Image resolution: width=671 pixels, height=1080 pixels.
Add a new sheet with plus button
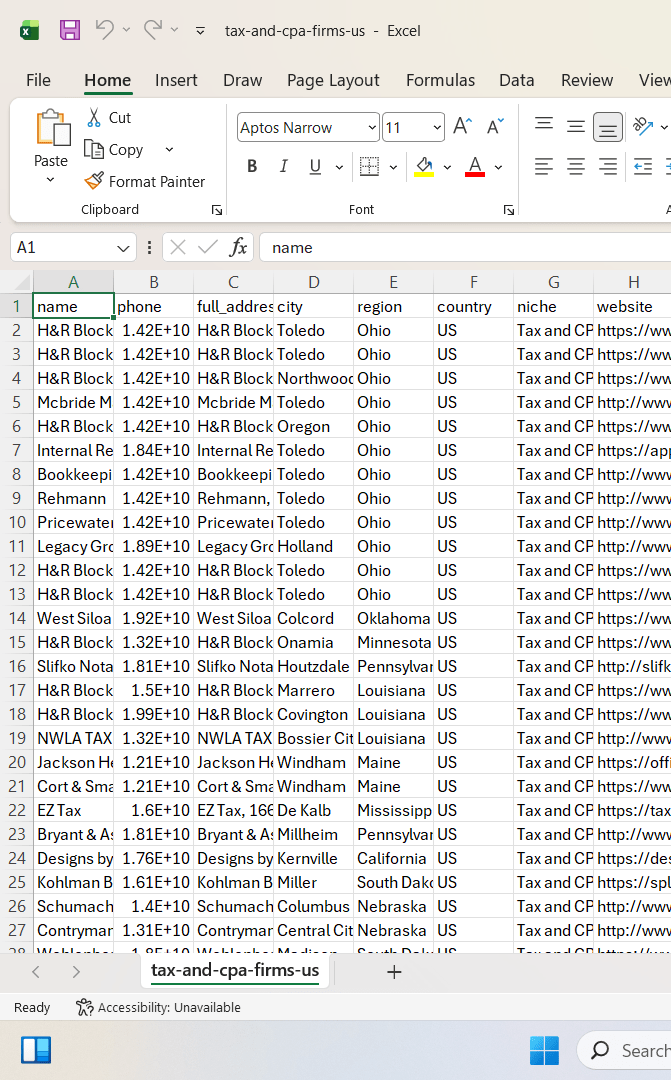click(x=394, y=972)
